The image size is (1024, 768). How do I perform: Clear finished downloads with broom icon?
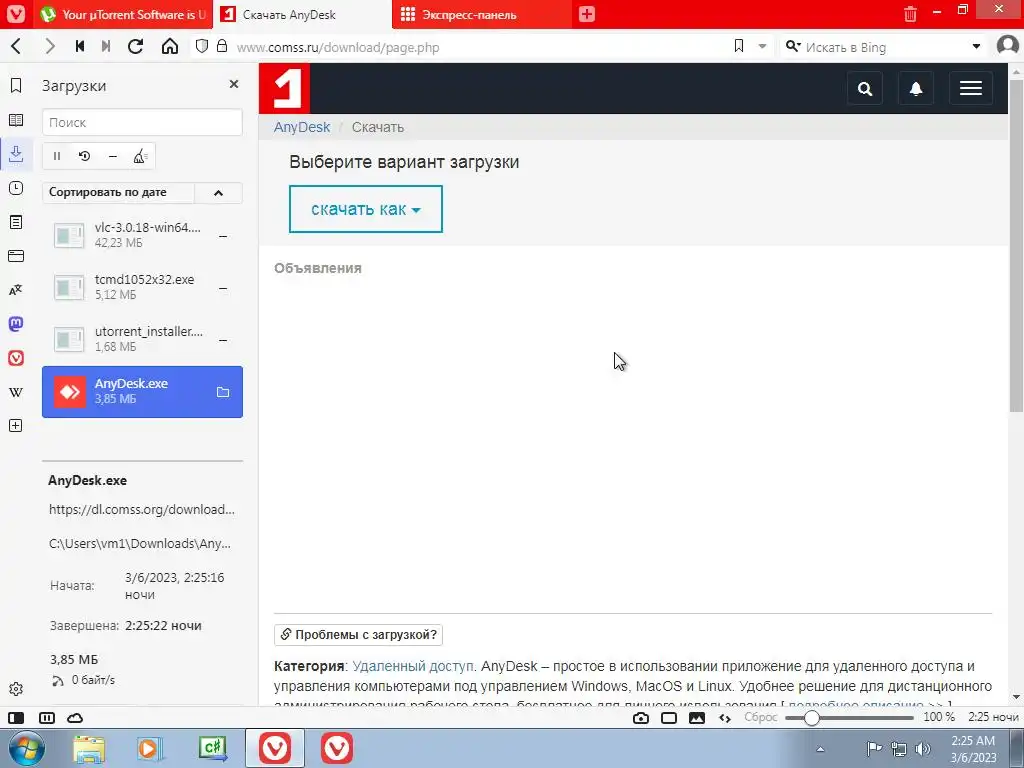(140, 156)
